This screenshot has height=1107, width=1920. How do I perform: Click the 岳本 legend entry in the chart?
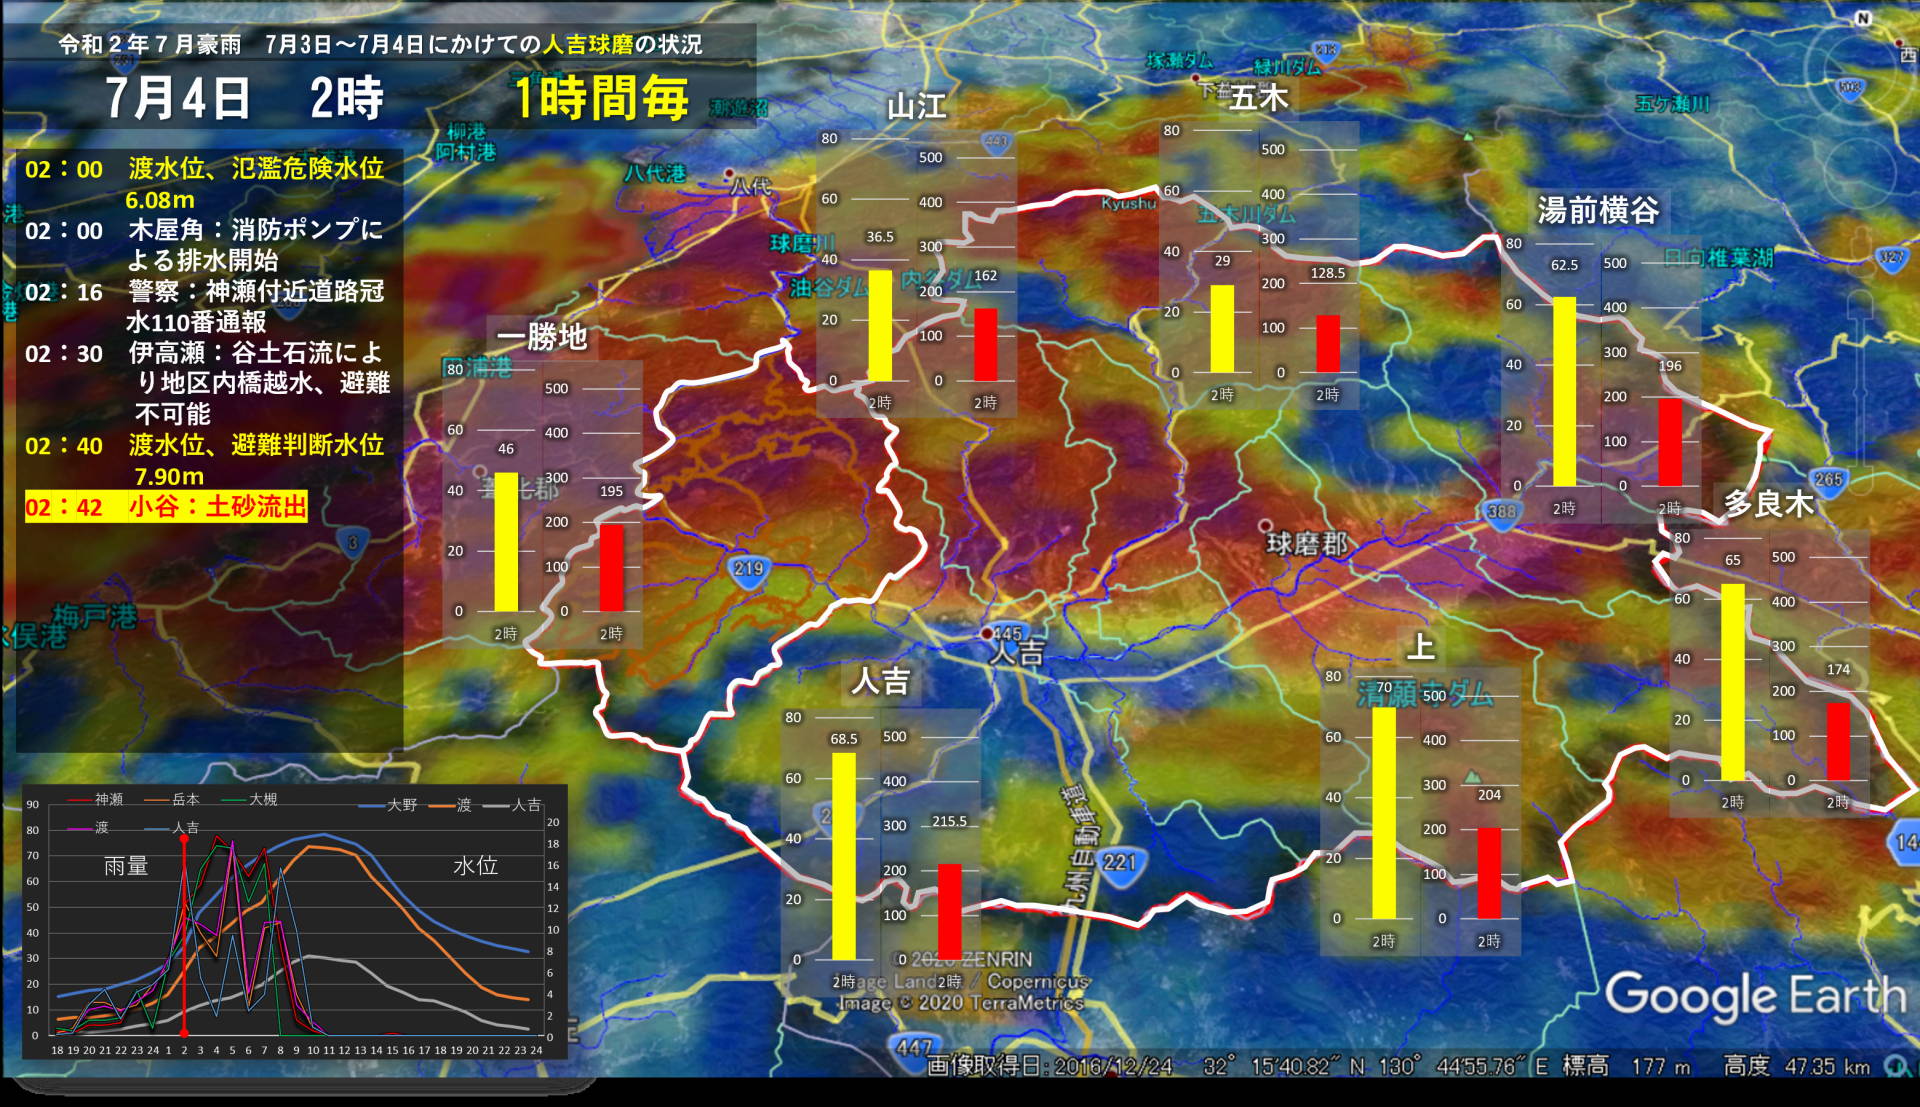[172, 799]
